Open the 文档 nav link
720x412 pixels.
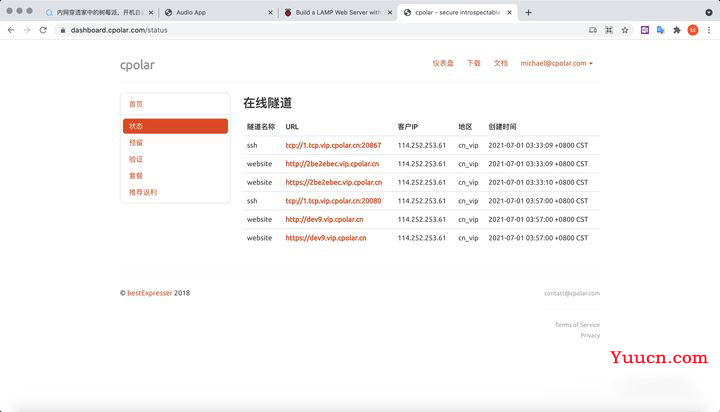click(501, 63)
